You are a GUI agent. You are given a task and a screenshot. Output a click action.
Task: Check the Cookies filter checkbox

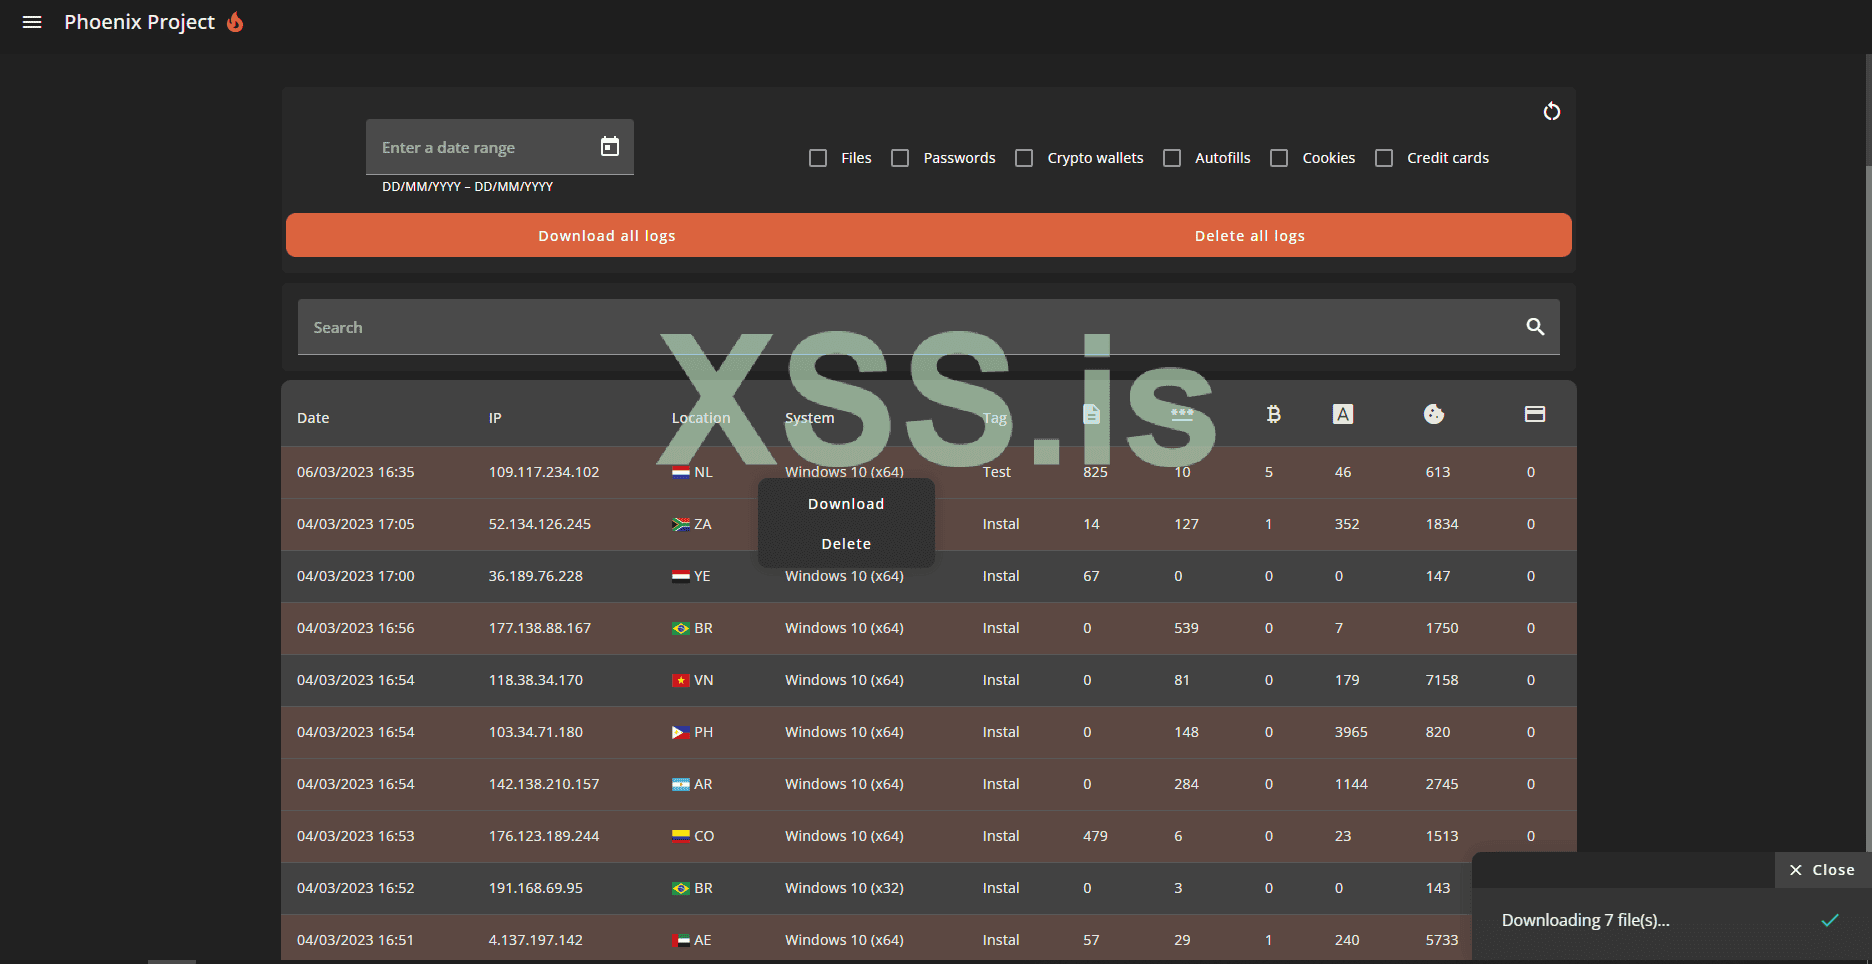pyautogui.click(x=1279, y=158)
